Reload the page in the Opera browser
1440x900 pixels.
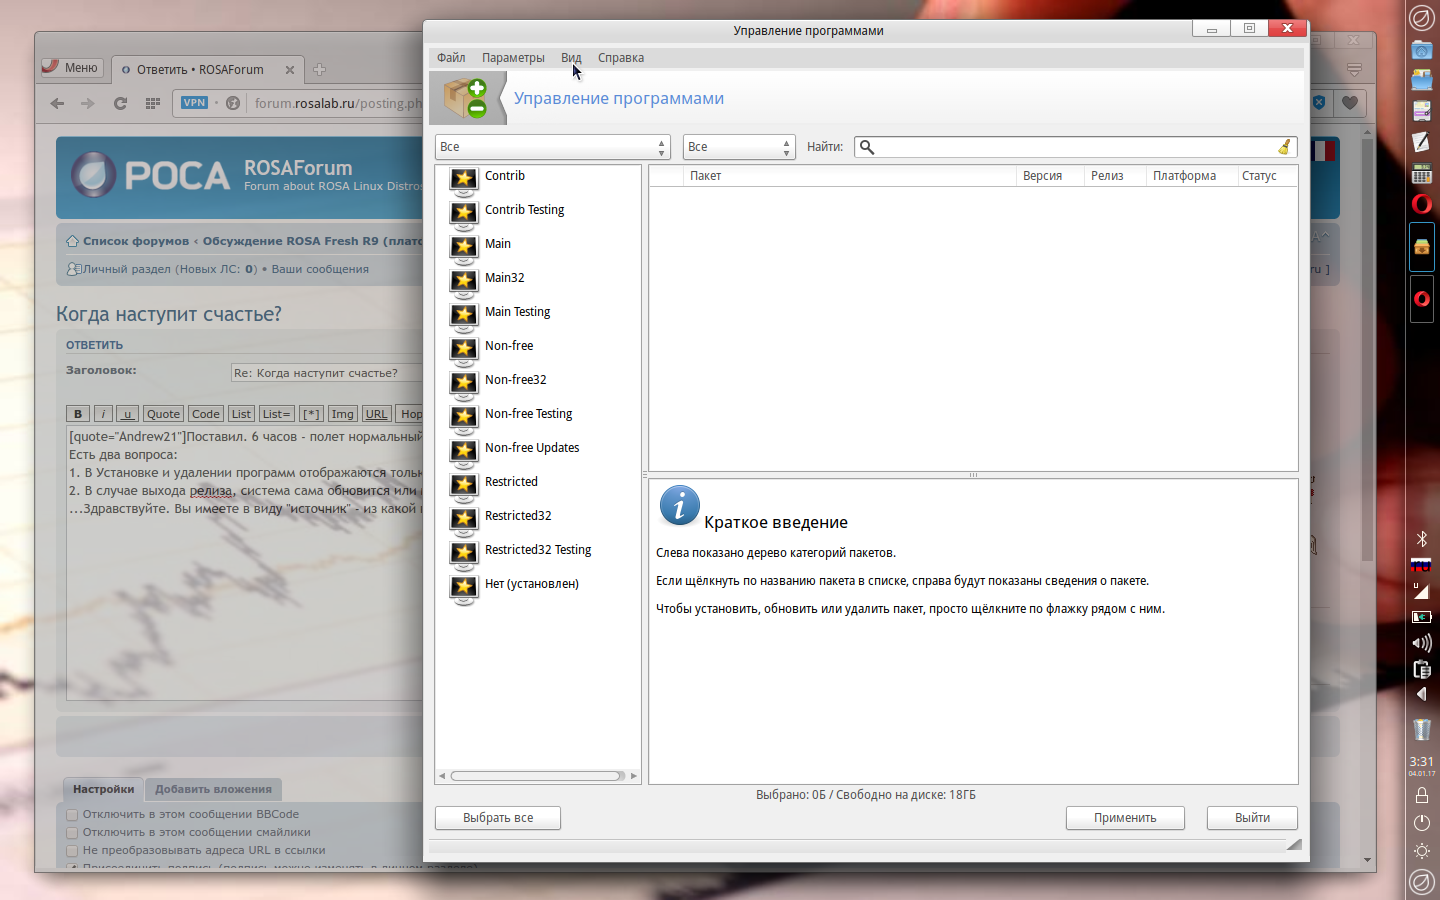tap(120, 103)
